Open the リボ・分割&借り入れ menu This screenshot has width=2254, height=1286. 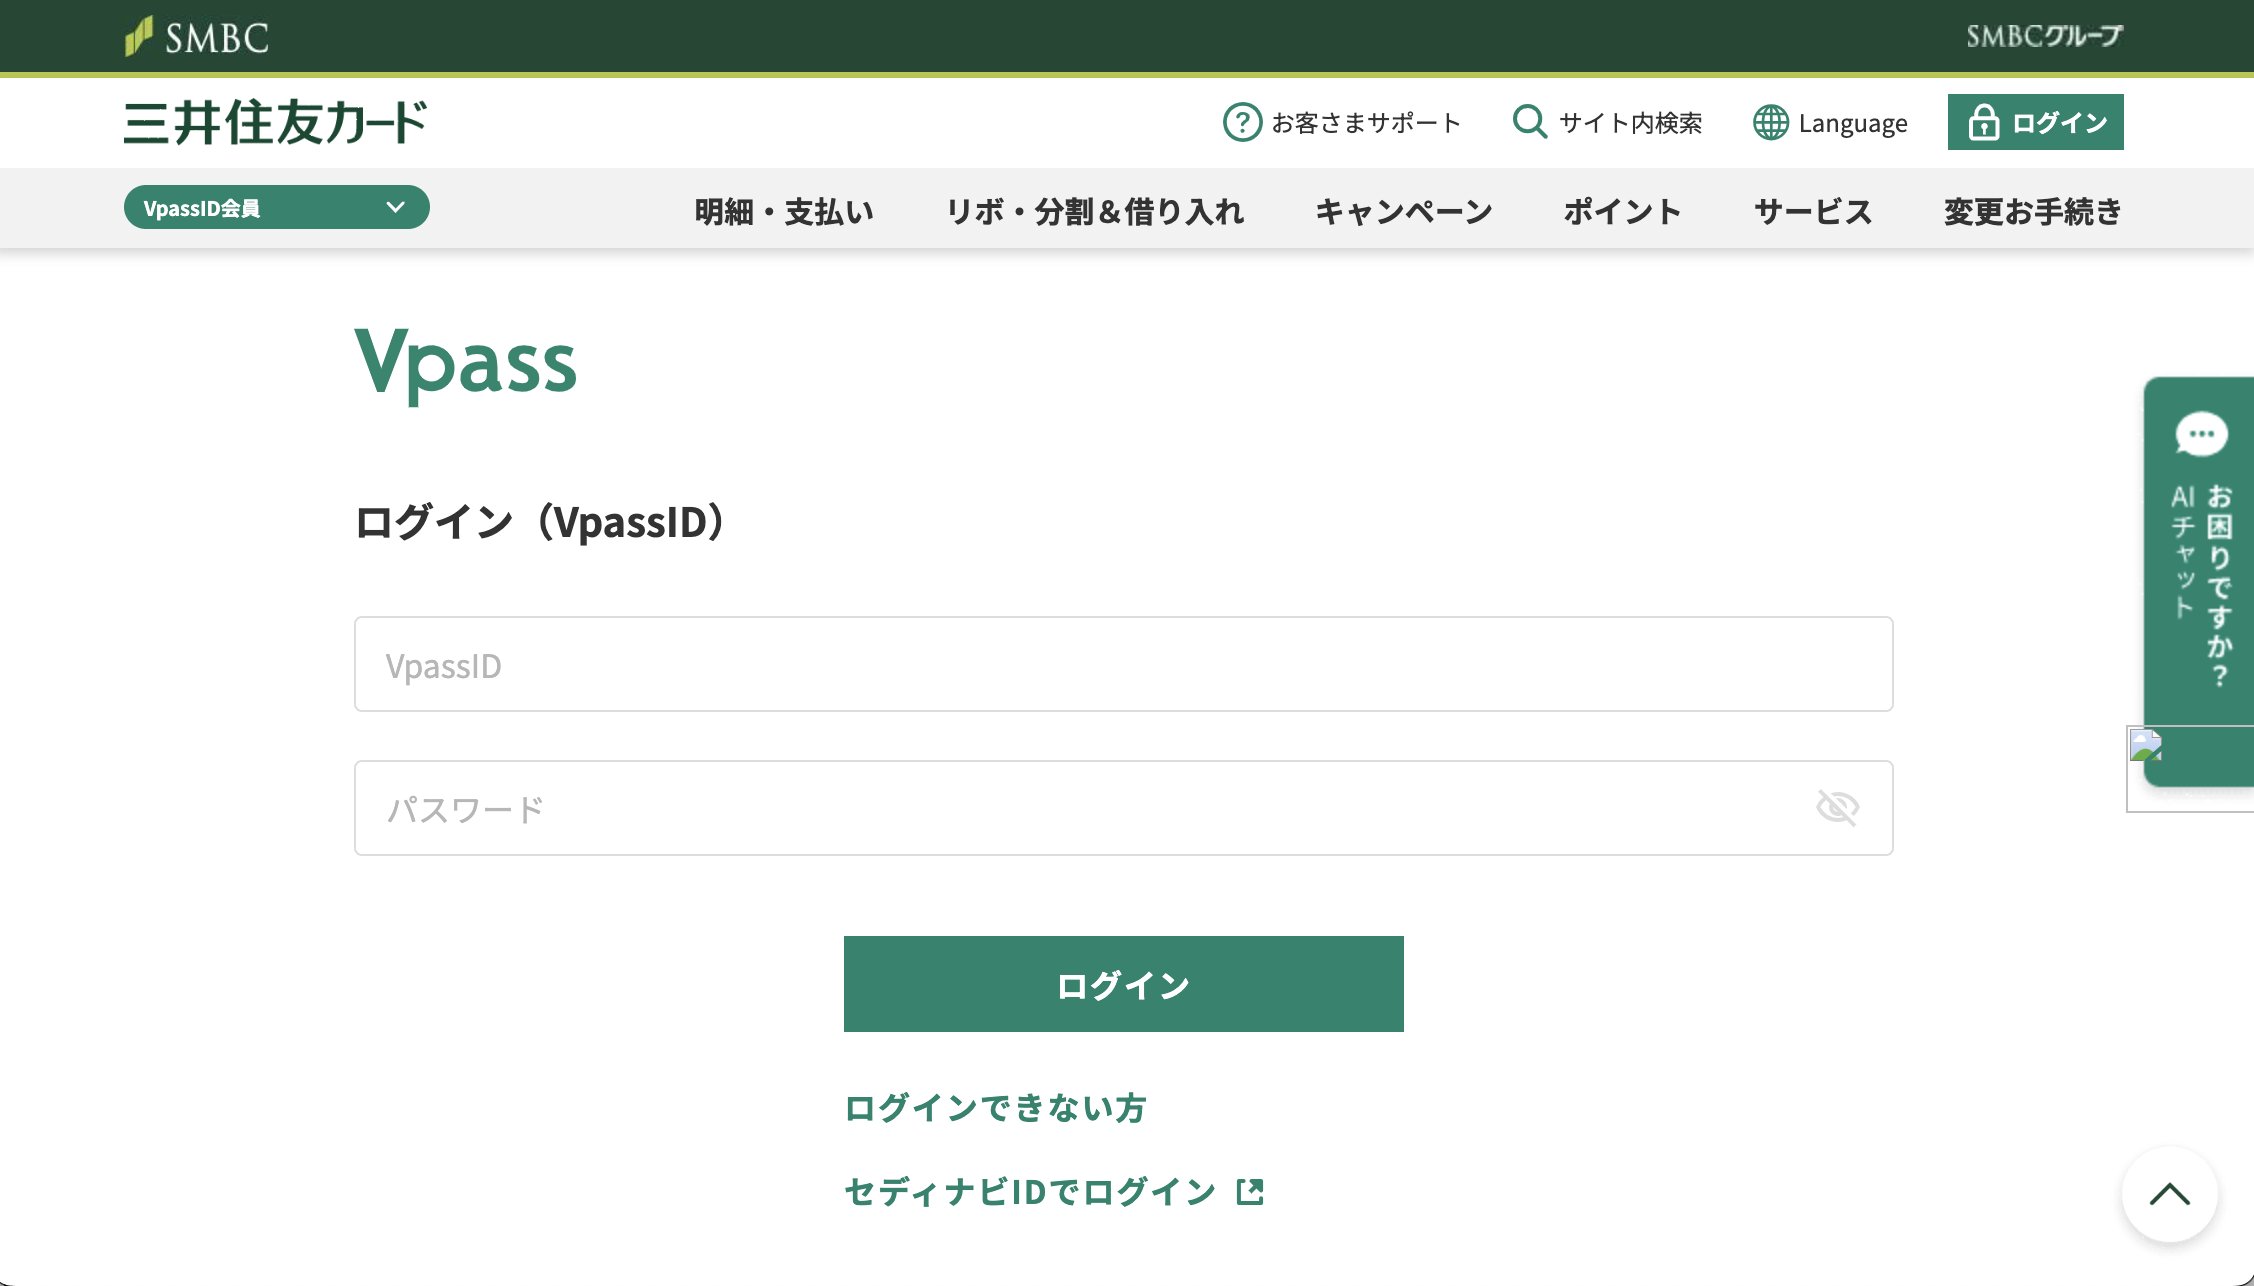click(x=1095, y=211)
